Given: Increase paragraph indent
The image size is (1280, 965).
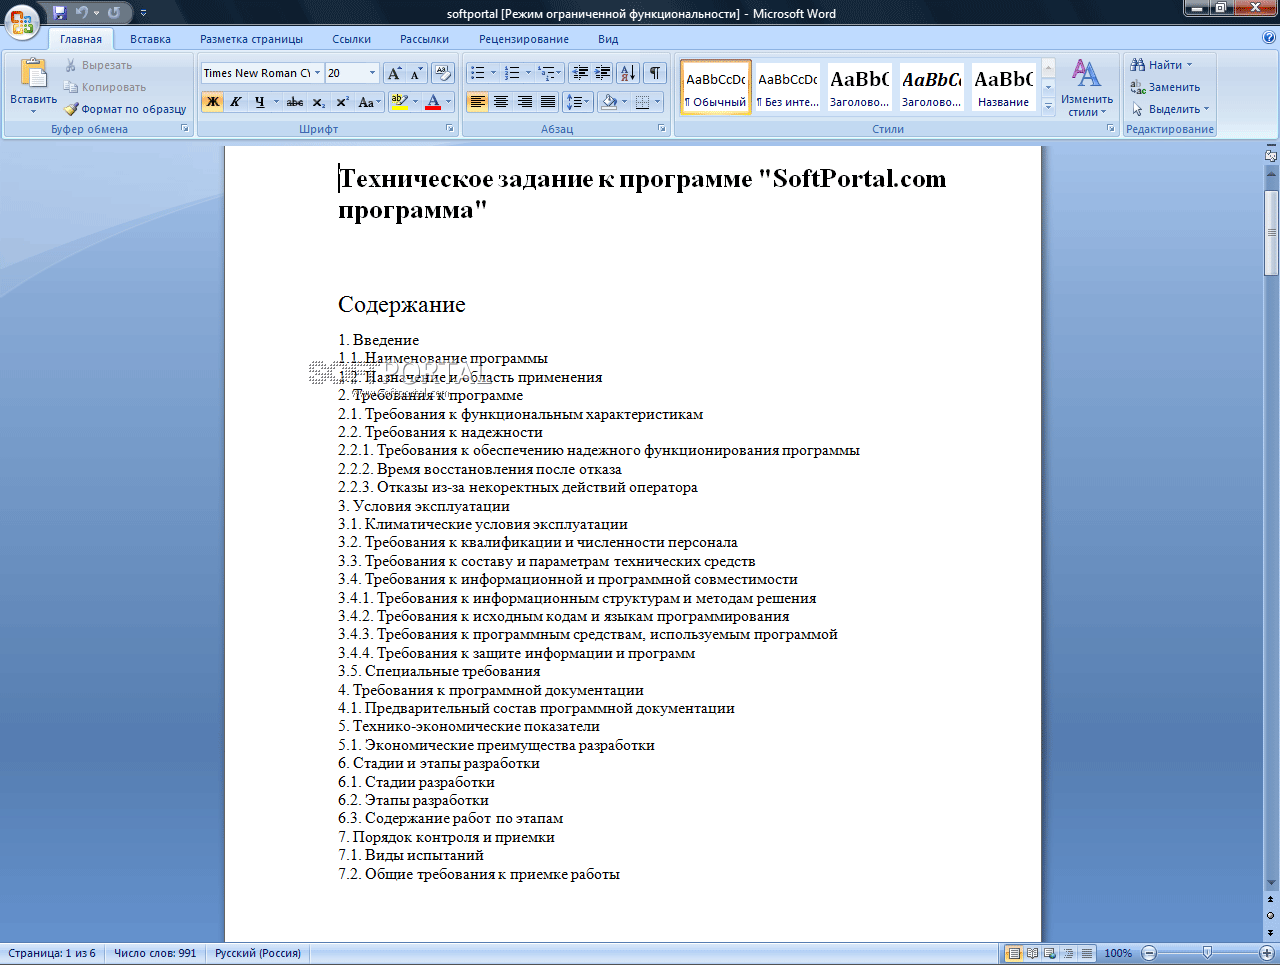Looking at the screenshot, I should tap(603, 73).
